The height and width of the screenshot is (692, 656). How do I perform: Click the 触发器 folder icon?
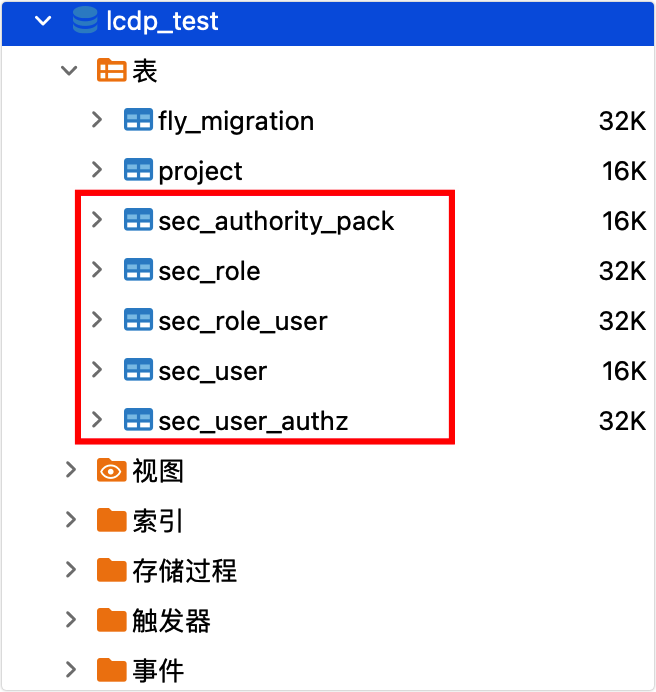coord(111,621)
